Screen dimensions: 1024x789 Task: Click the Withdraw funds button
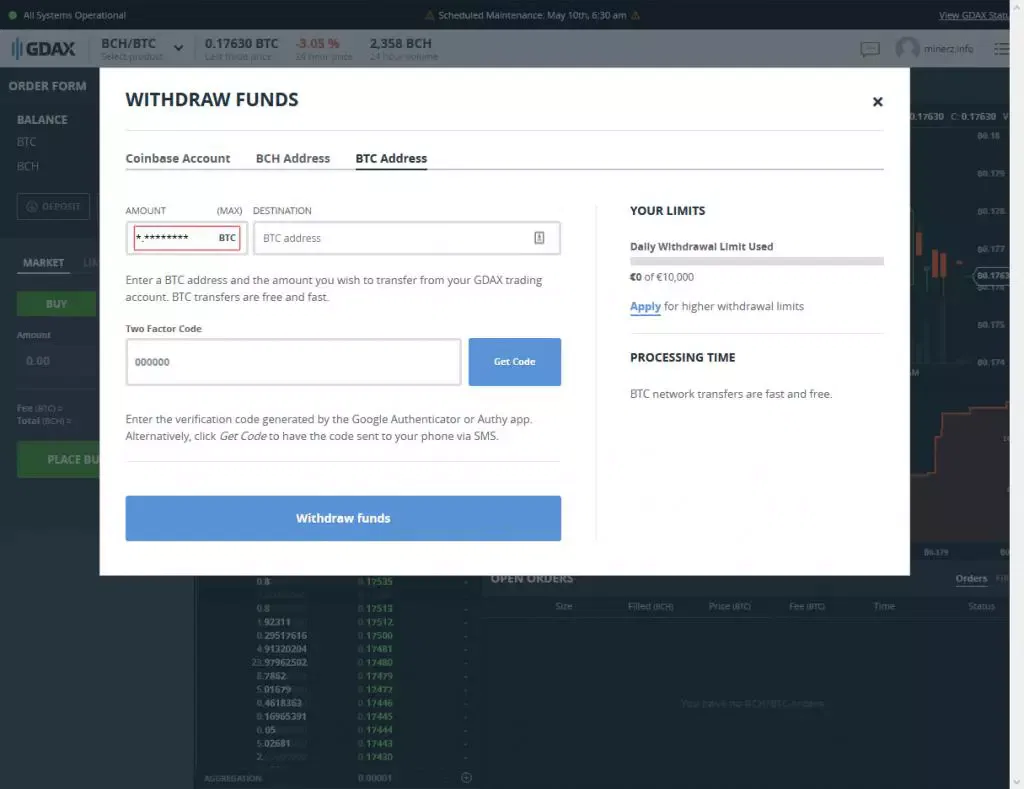pyautogui.click(x=343, y=518)
